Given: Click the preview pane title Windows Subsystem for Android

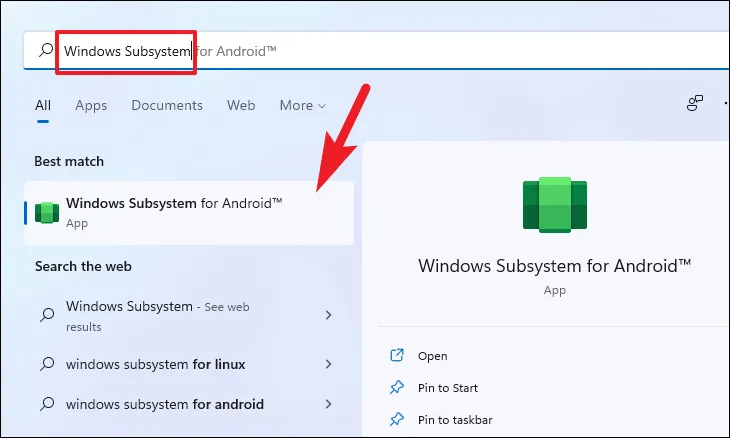Looking at the screenshot, I should (554, 266).
